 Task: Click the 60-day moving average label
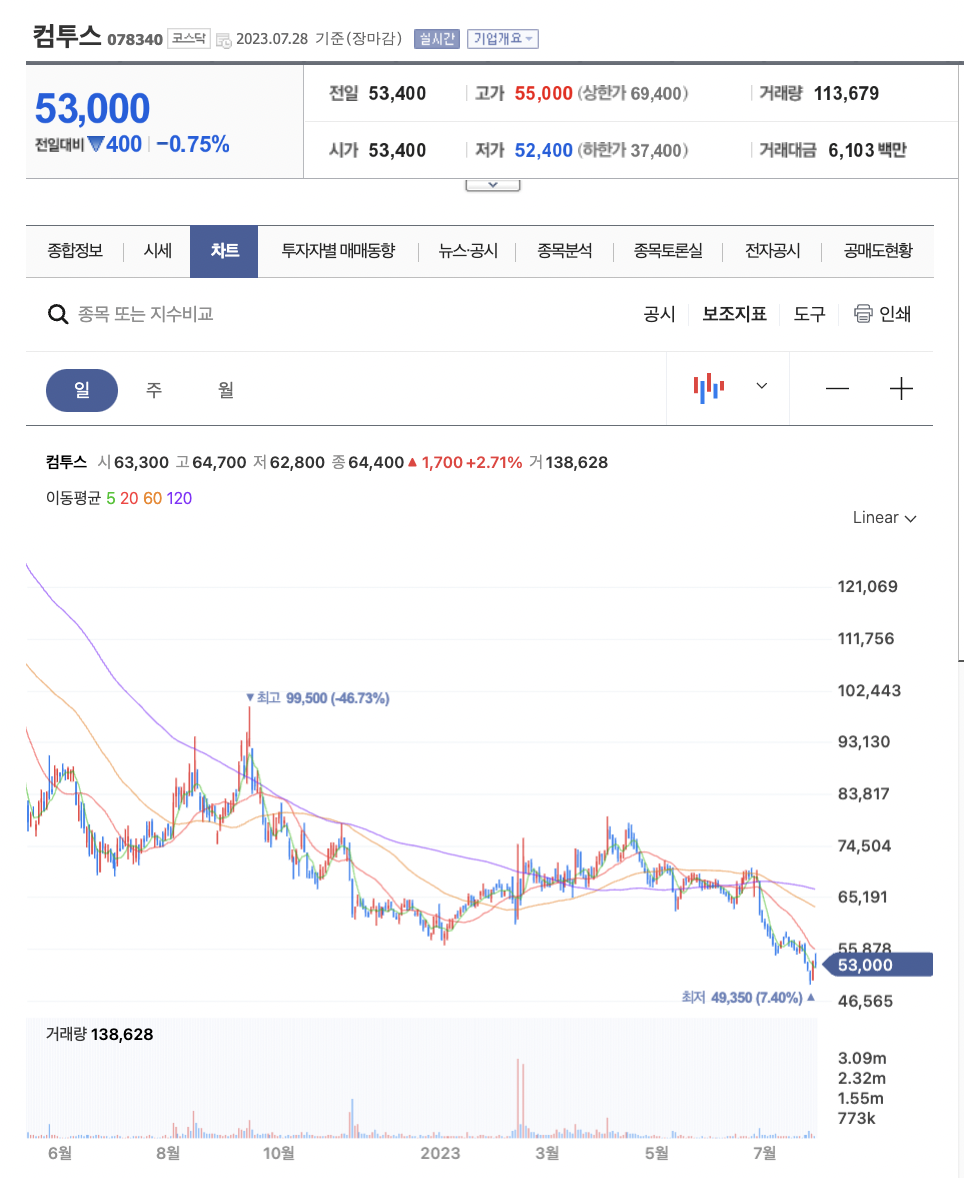[x=153, y=498]
